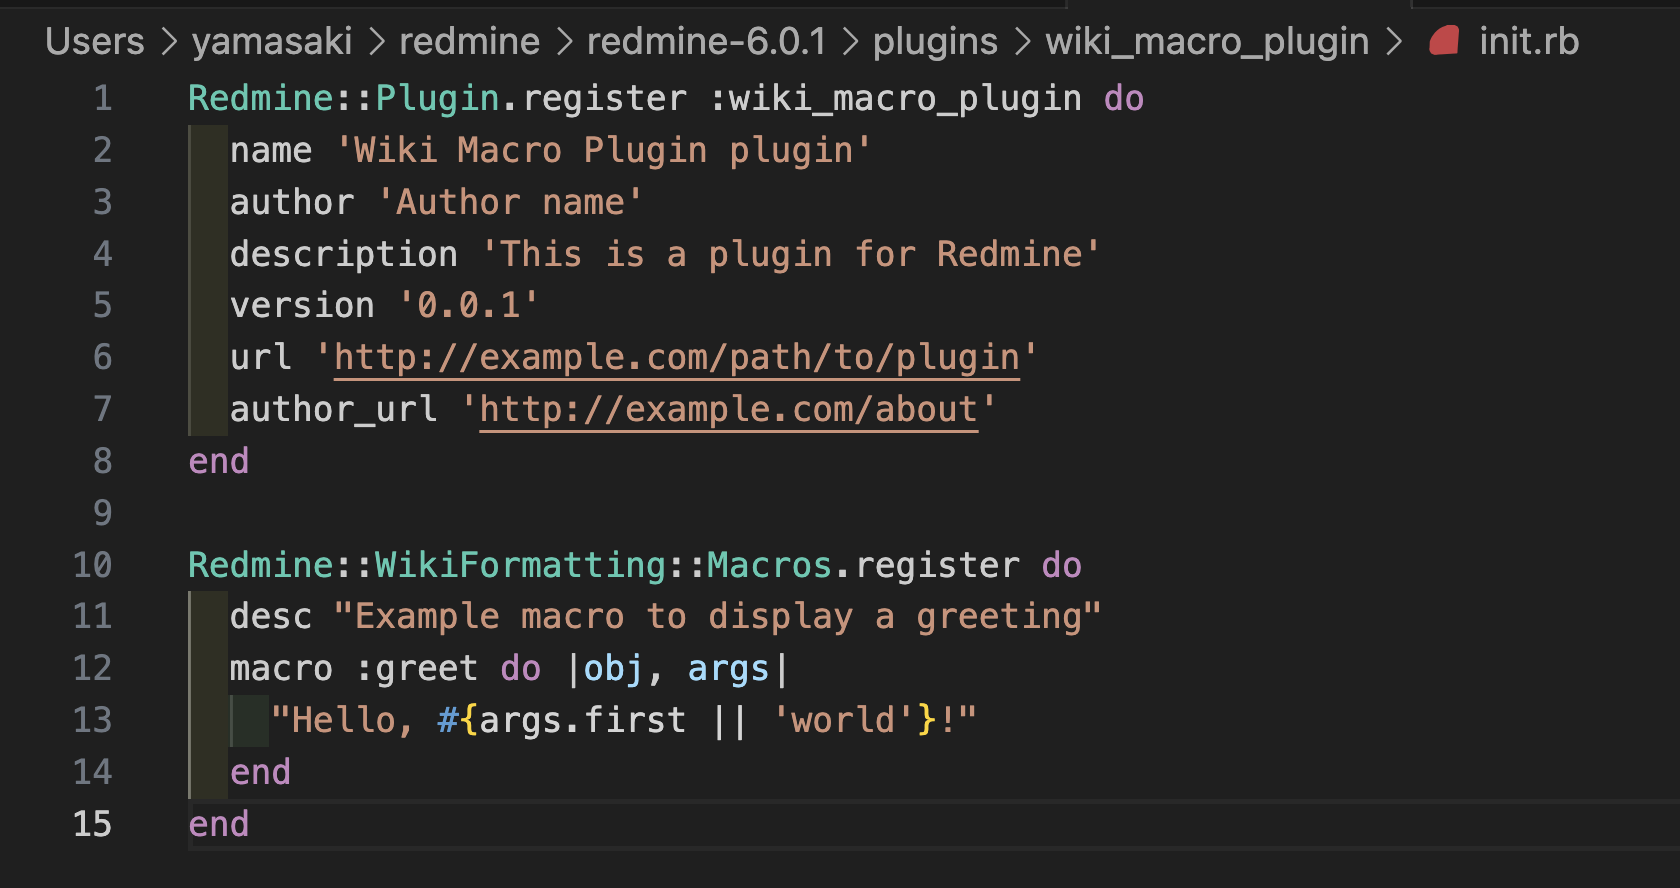Open the yamasaki breadcrumb folder

272,41
